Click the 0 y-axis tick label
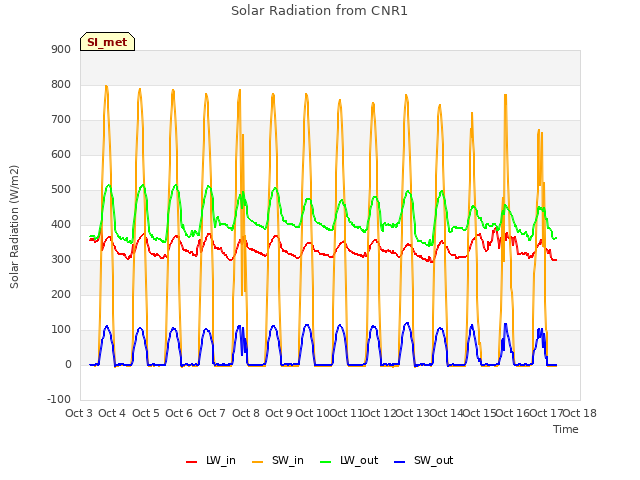The height and width of the screenshot is (480, 640). coord(68,364)
